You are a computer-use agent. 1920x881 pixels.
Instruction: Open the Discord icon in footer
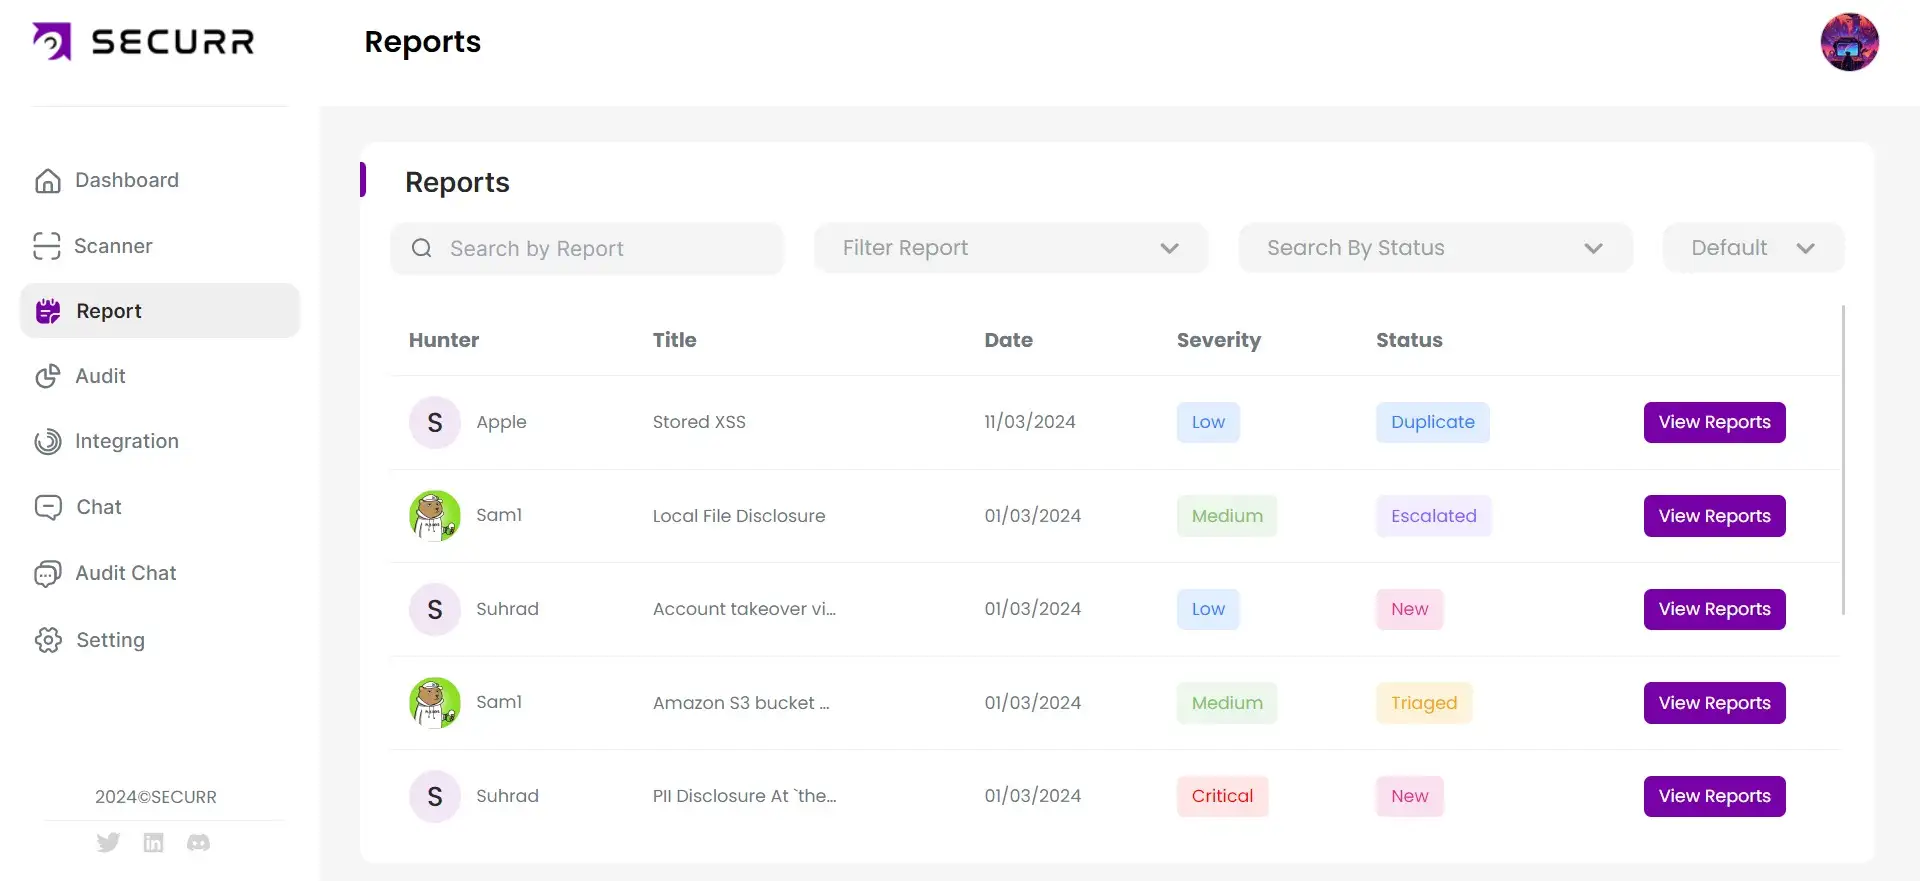pyautogui.click(x=198, y=843)
